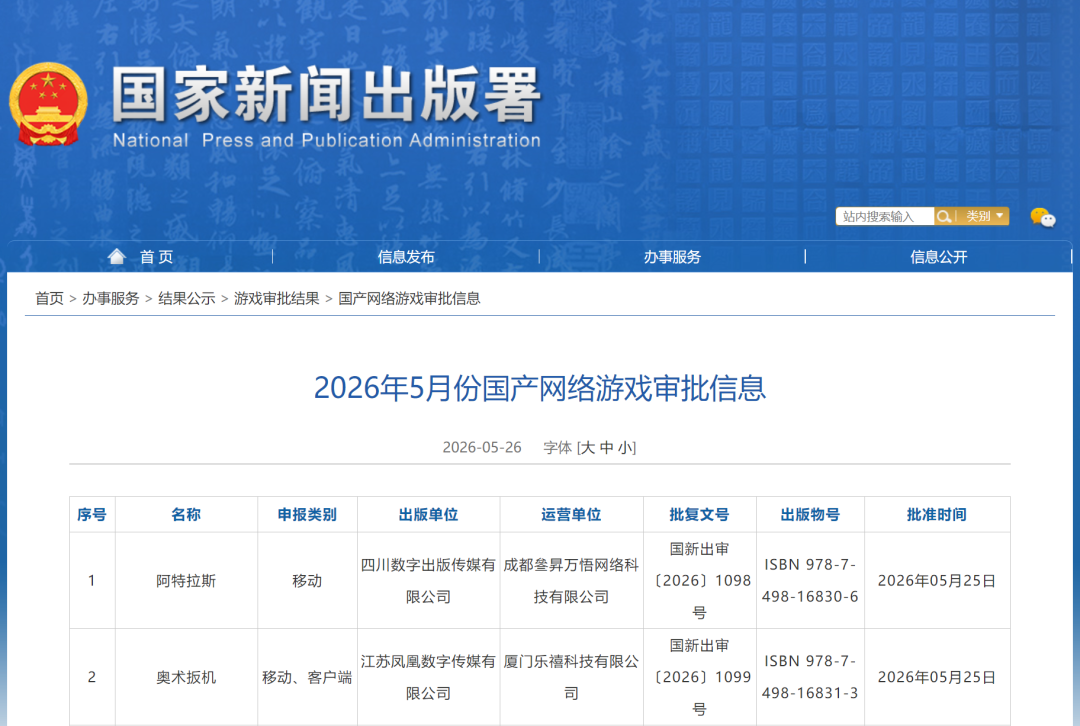Screen dimensions: 1080x726
Task: Click the 运营单位 column header
Action: [571, 515]
